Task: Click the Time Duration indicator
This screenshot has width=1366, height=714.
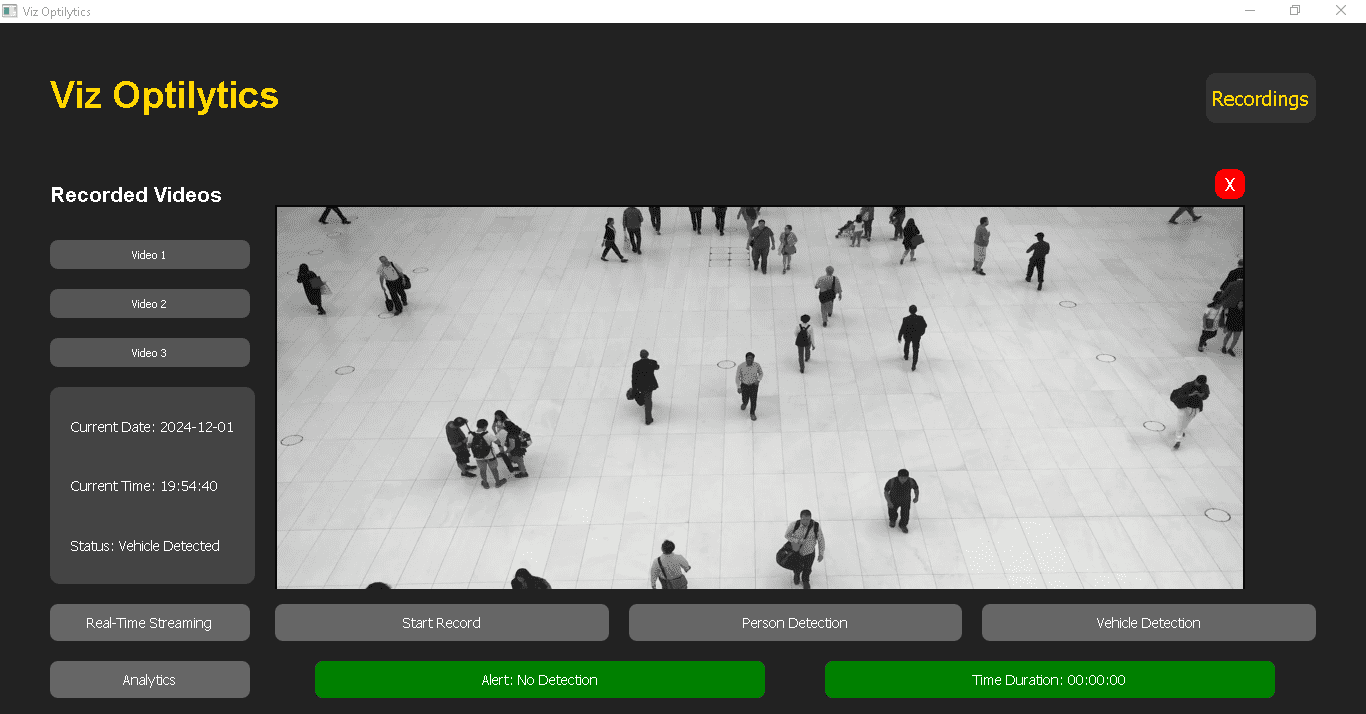Action: [1049, 680]
